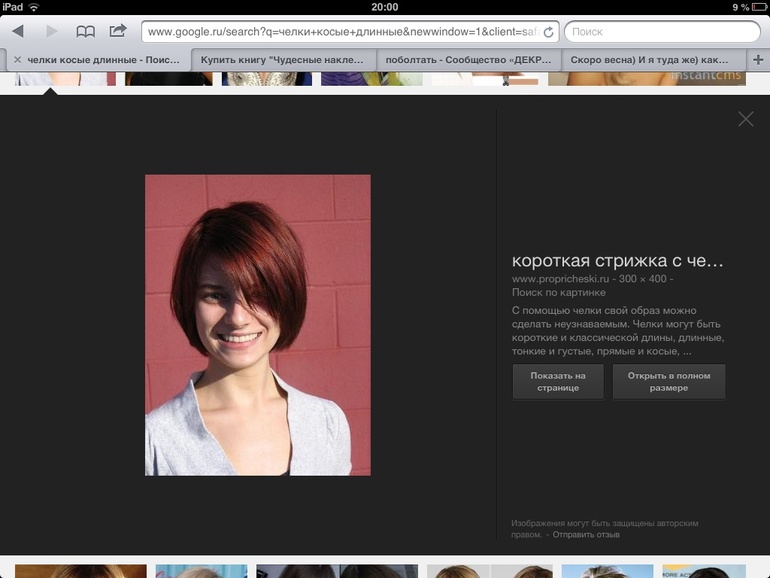
Task: Click "Отправить отзыв" link
Action: point(586,535)
